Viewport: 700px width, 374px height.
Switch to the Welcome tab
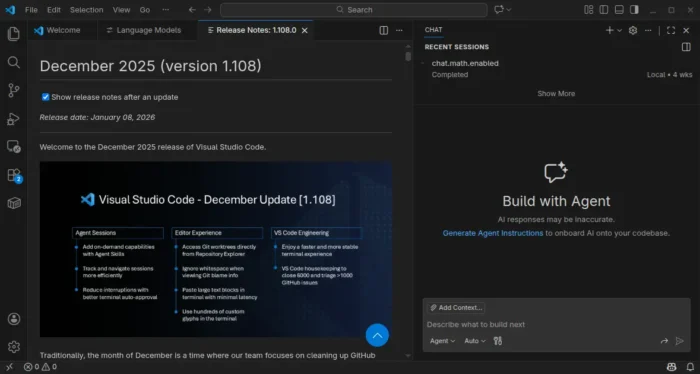pyautogui.click(x=62, y=30)
